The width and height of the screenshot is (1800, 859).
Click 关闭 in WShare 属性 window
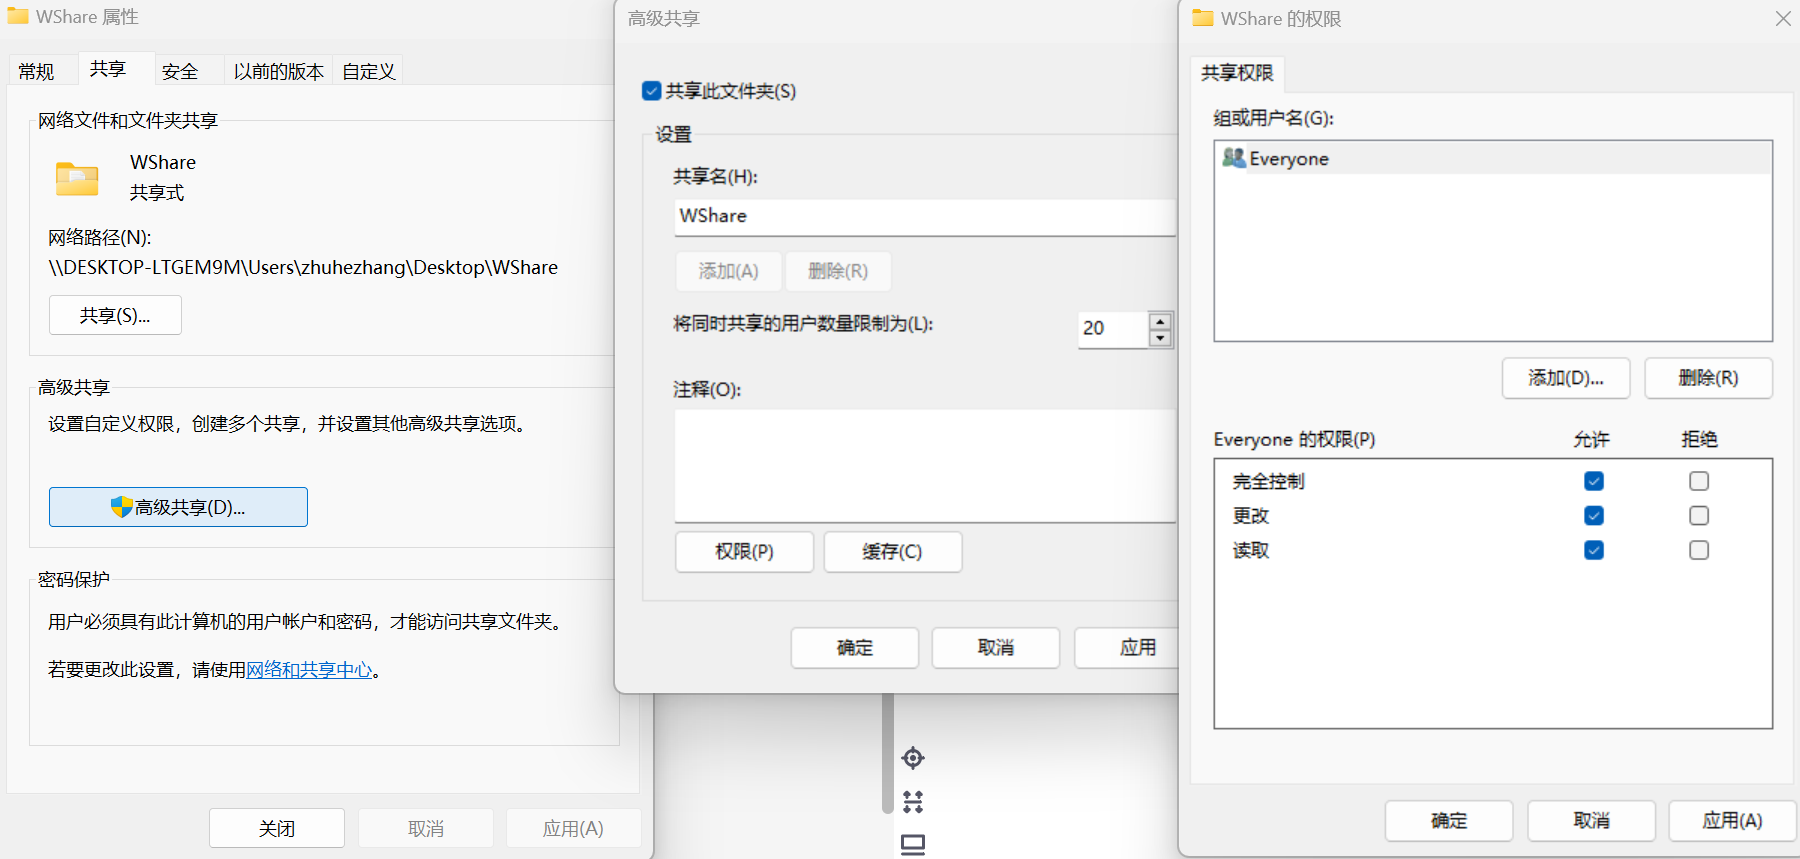point(277,829)
